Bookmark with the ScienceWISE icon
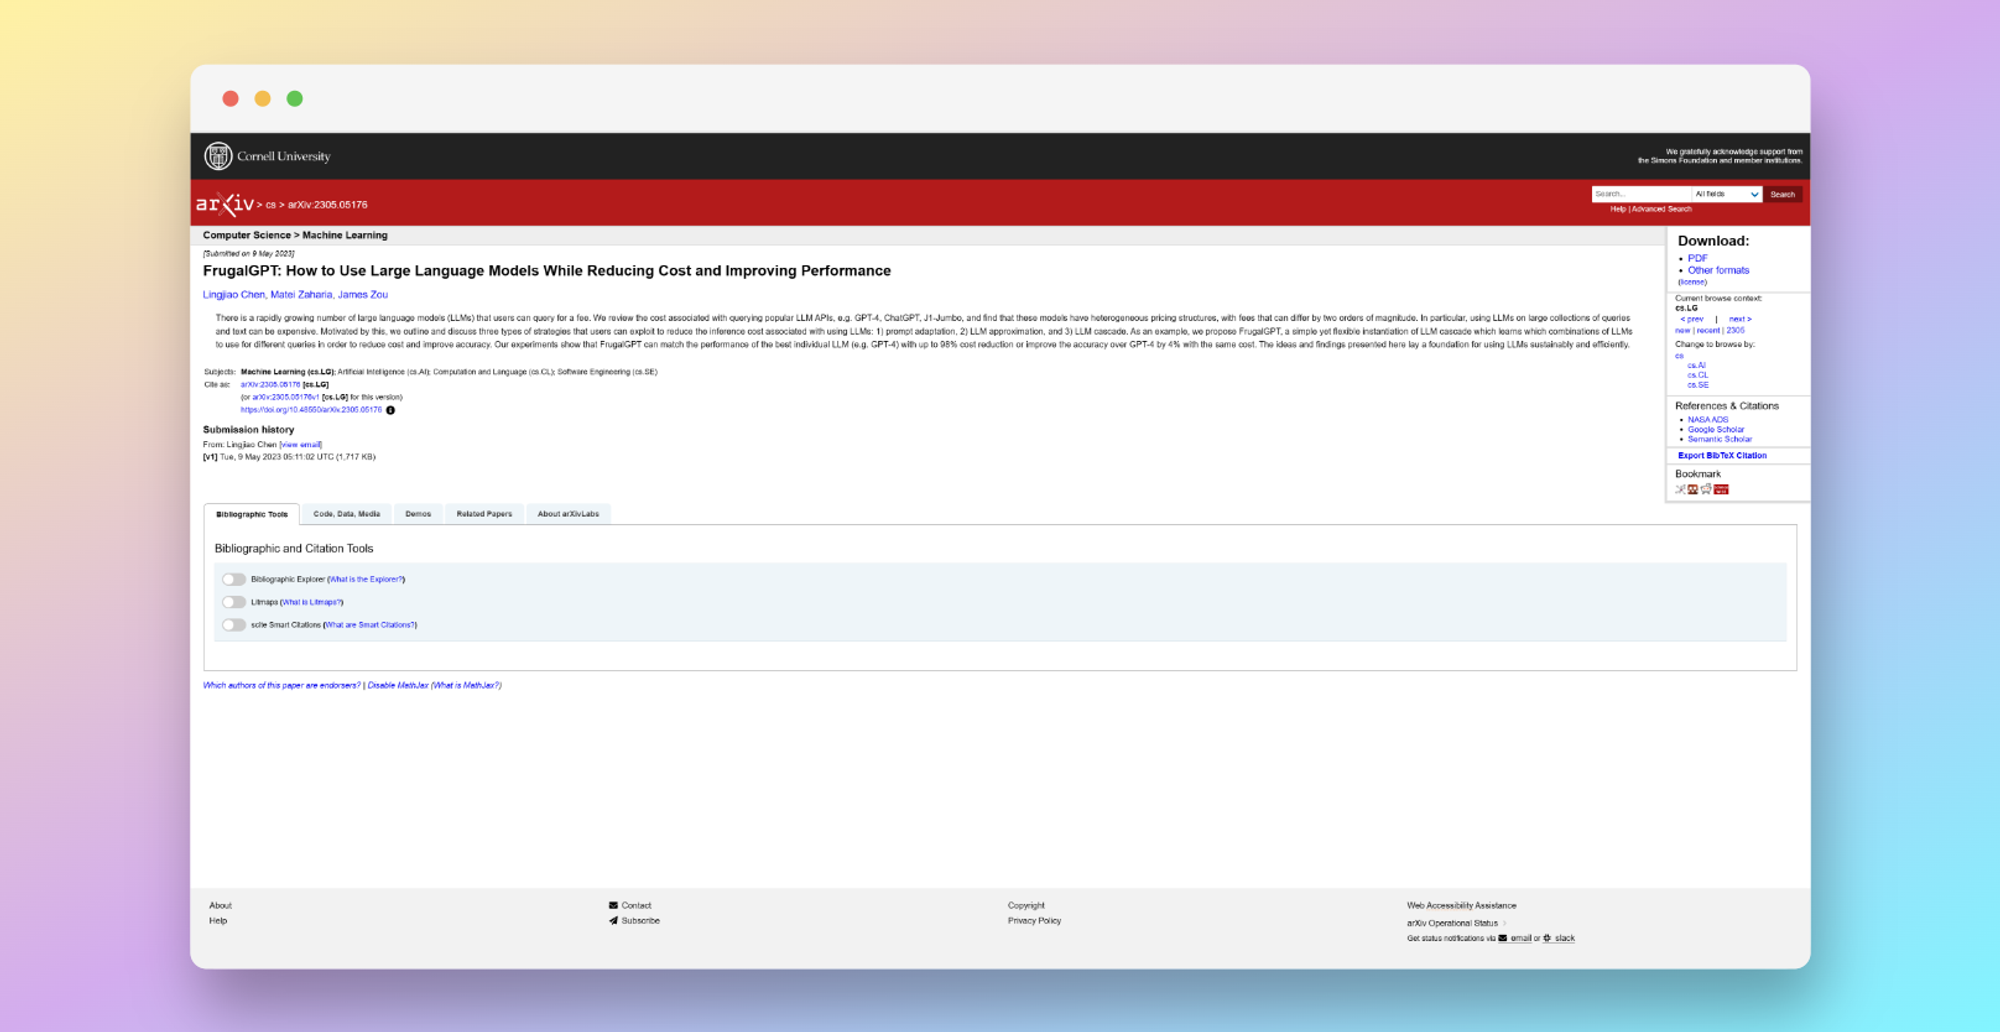 1721,489
